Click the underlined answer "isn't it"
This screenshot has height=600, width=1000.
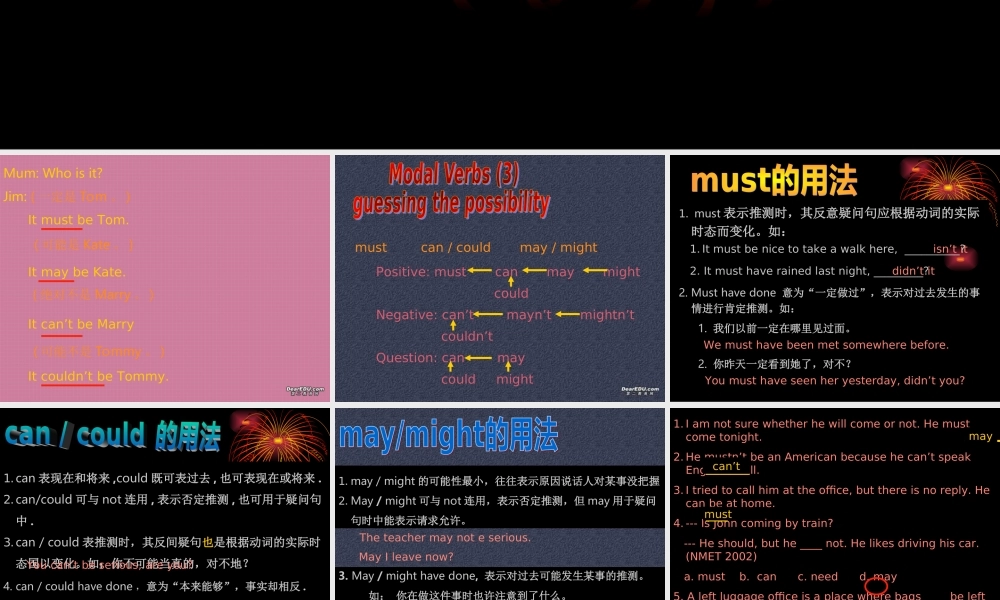pyautogui.click(x=950, y=249)
